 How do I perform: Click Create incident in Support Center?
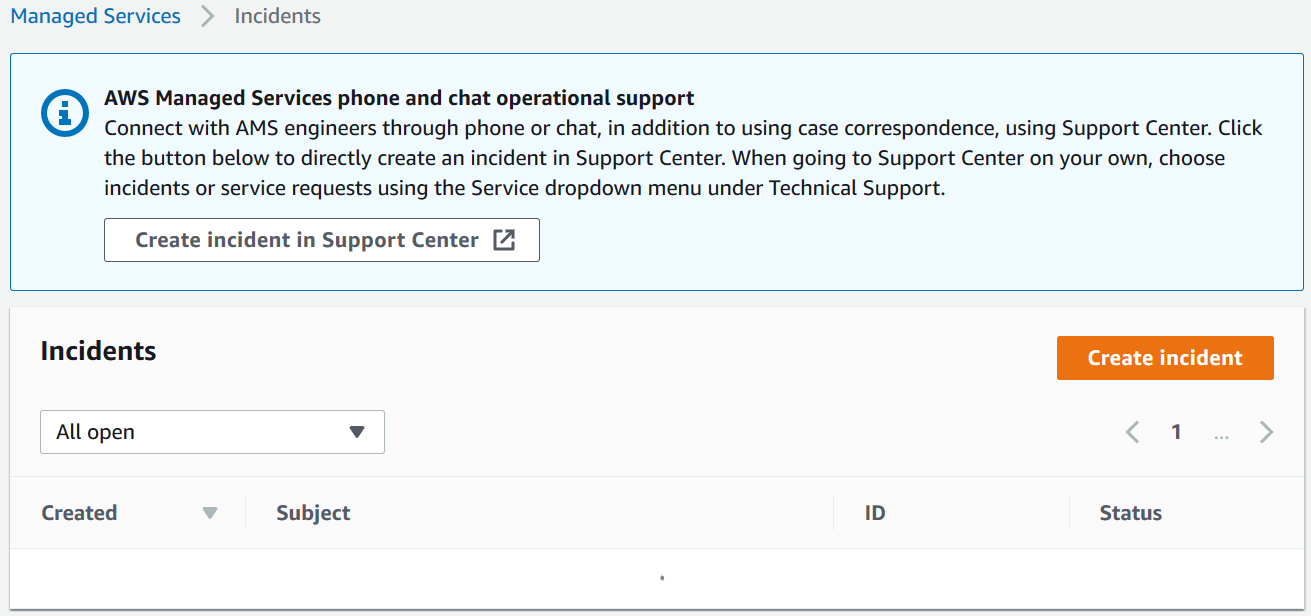[322, 239]
